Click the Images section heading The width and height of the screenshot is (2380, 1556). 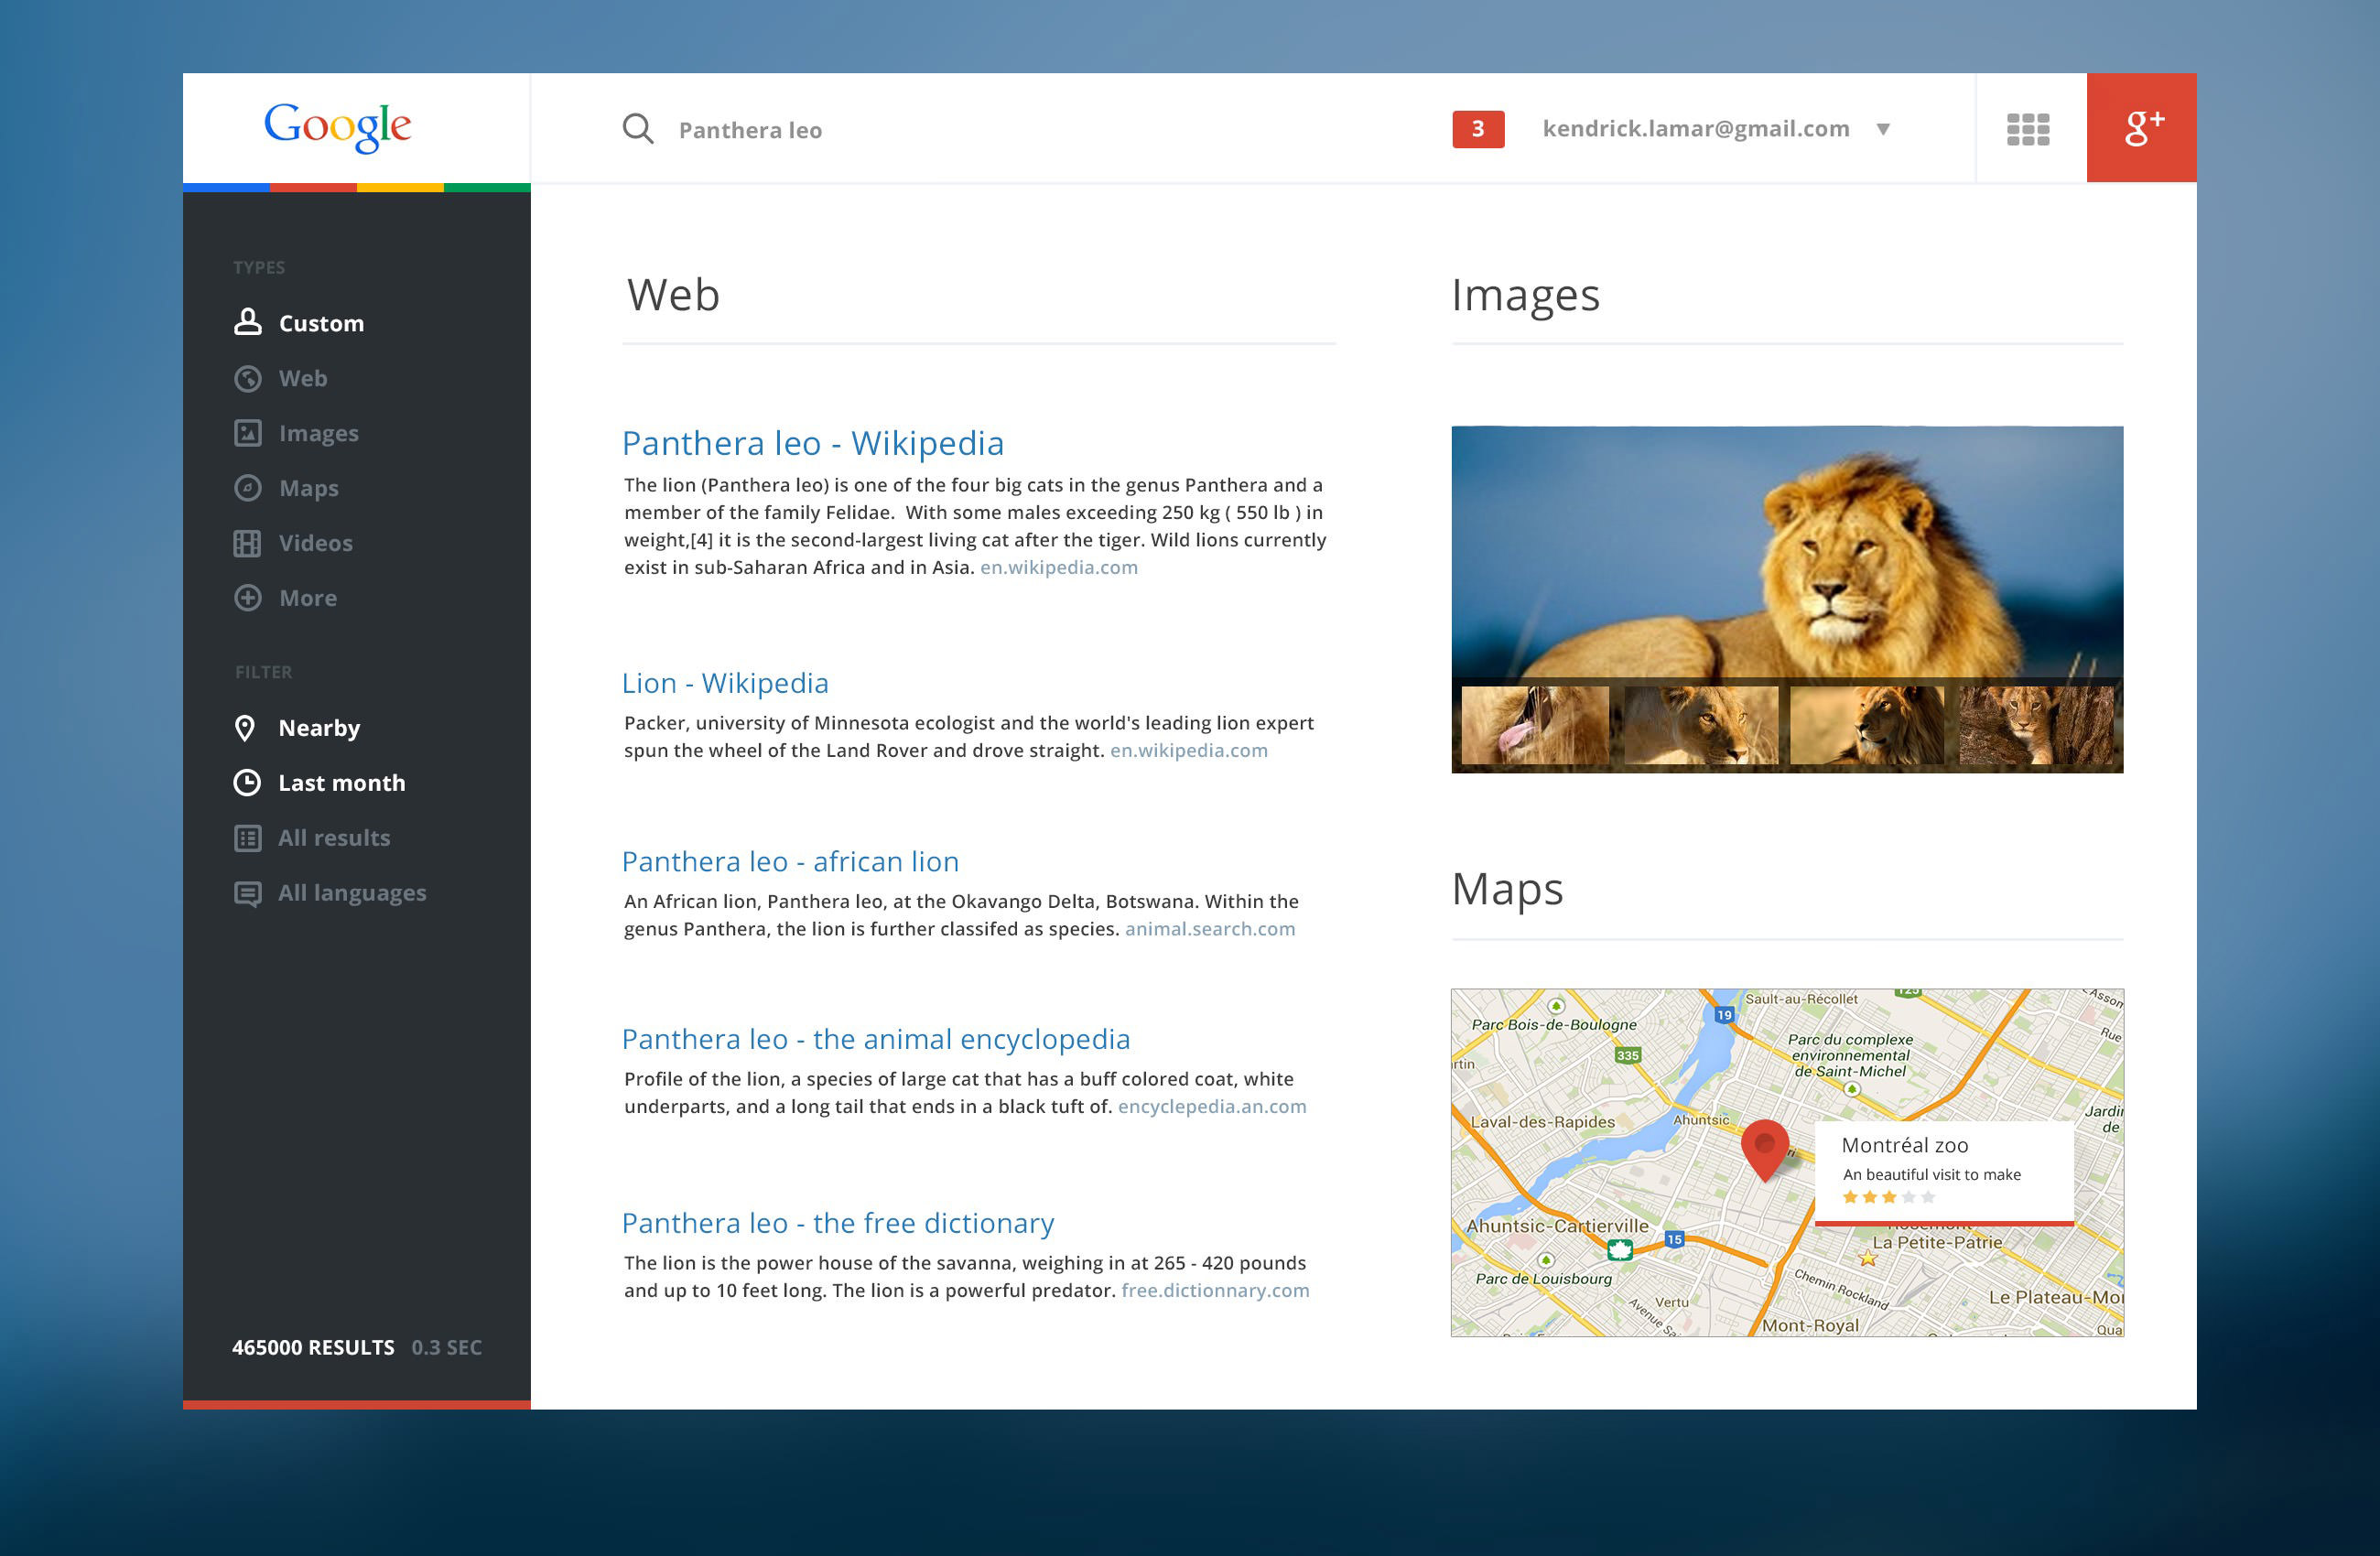[x=1525, y=296]
